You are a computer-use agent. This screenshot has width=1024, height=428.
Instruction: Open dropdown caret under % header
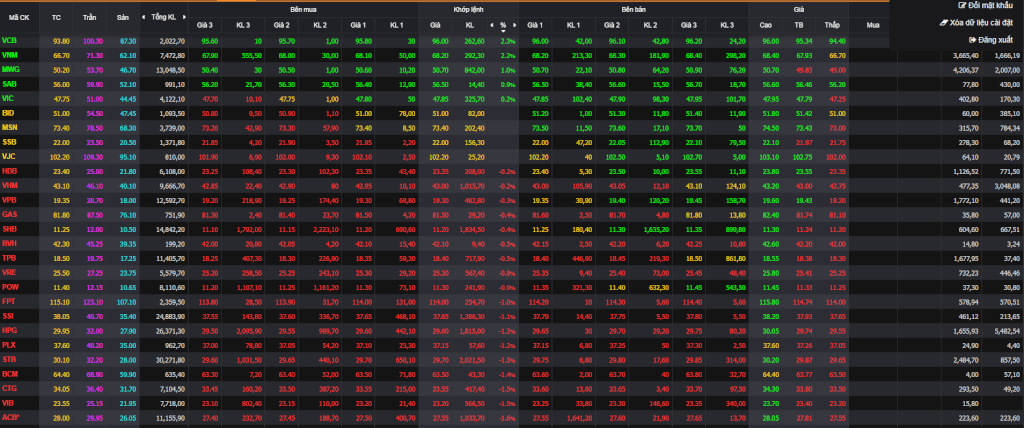(x=504, y=31)
